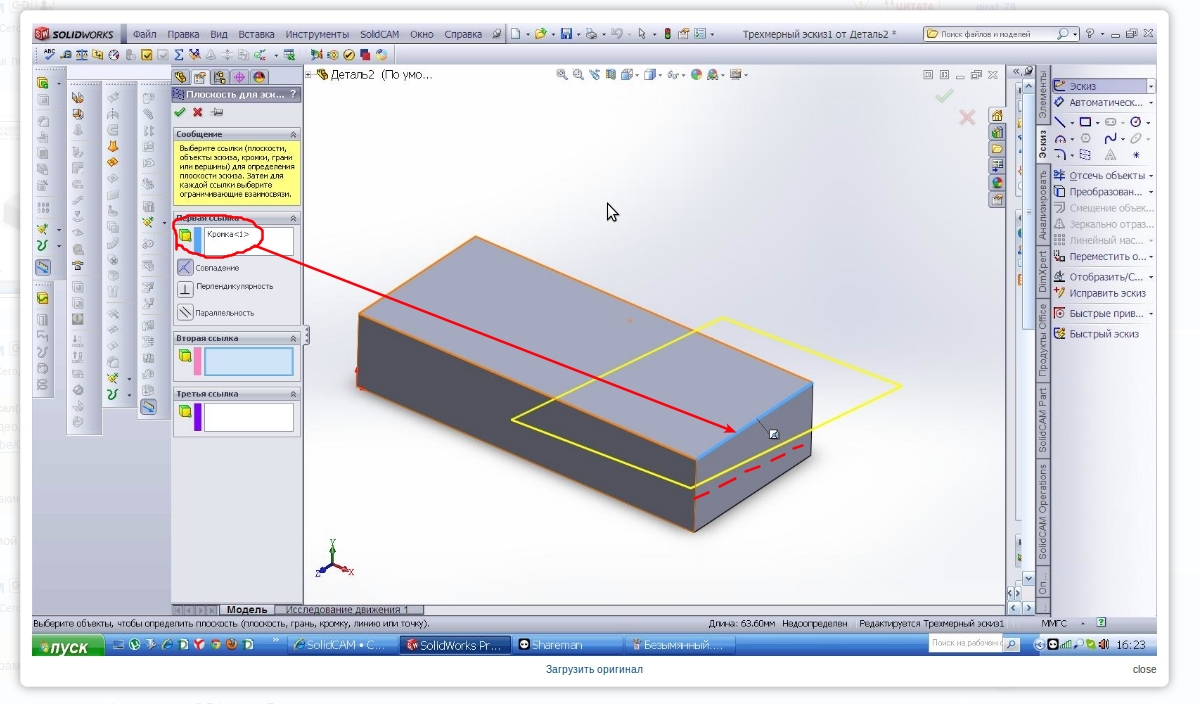Open the SolidWorks Resources home task pane
1200x704 pixels.
(997, 115)
